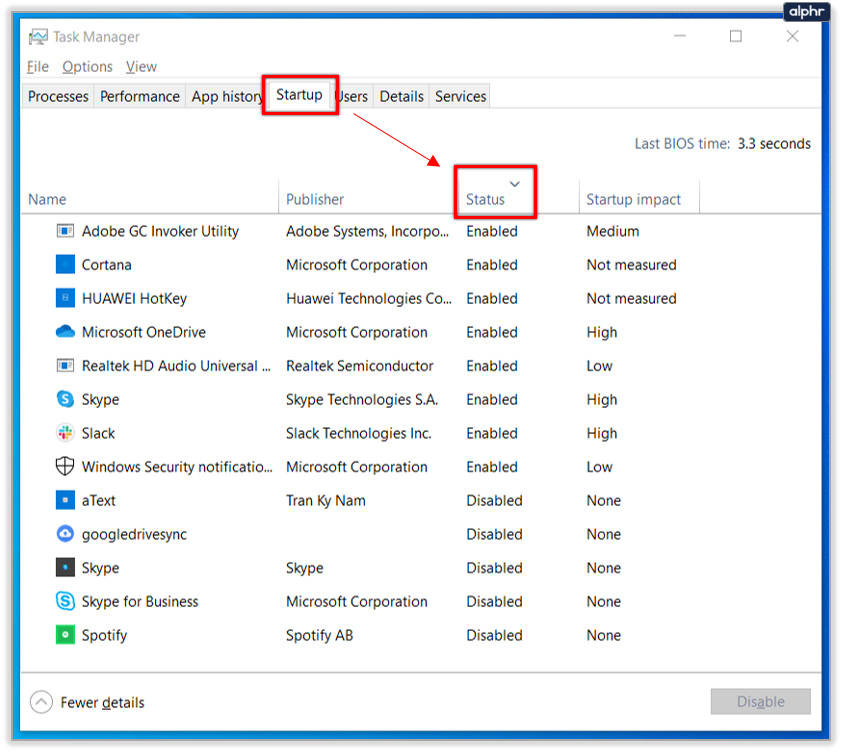
Task: Open the File menu
Action: pyautogui.click(x=38, y=67)
